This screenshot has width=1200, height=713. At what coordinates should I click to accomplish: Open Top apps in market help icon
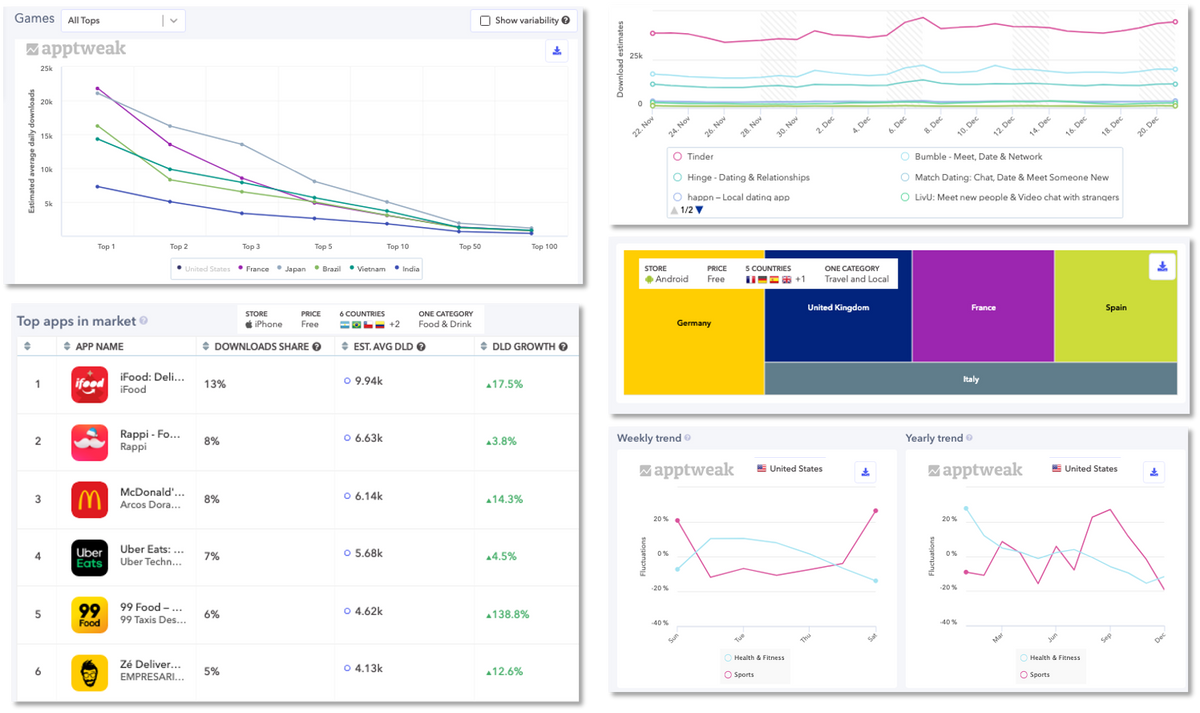click(144, 321)
